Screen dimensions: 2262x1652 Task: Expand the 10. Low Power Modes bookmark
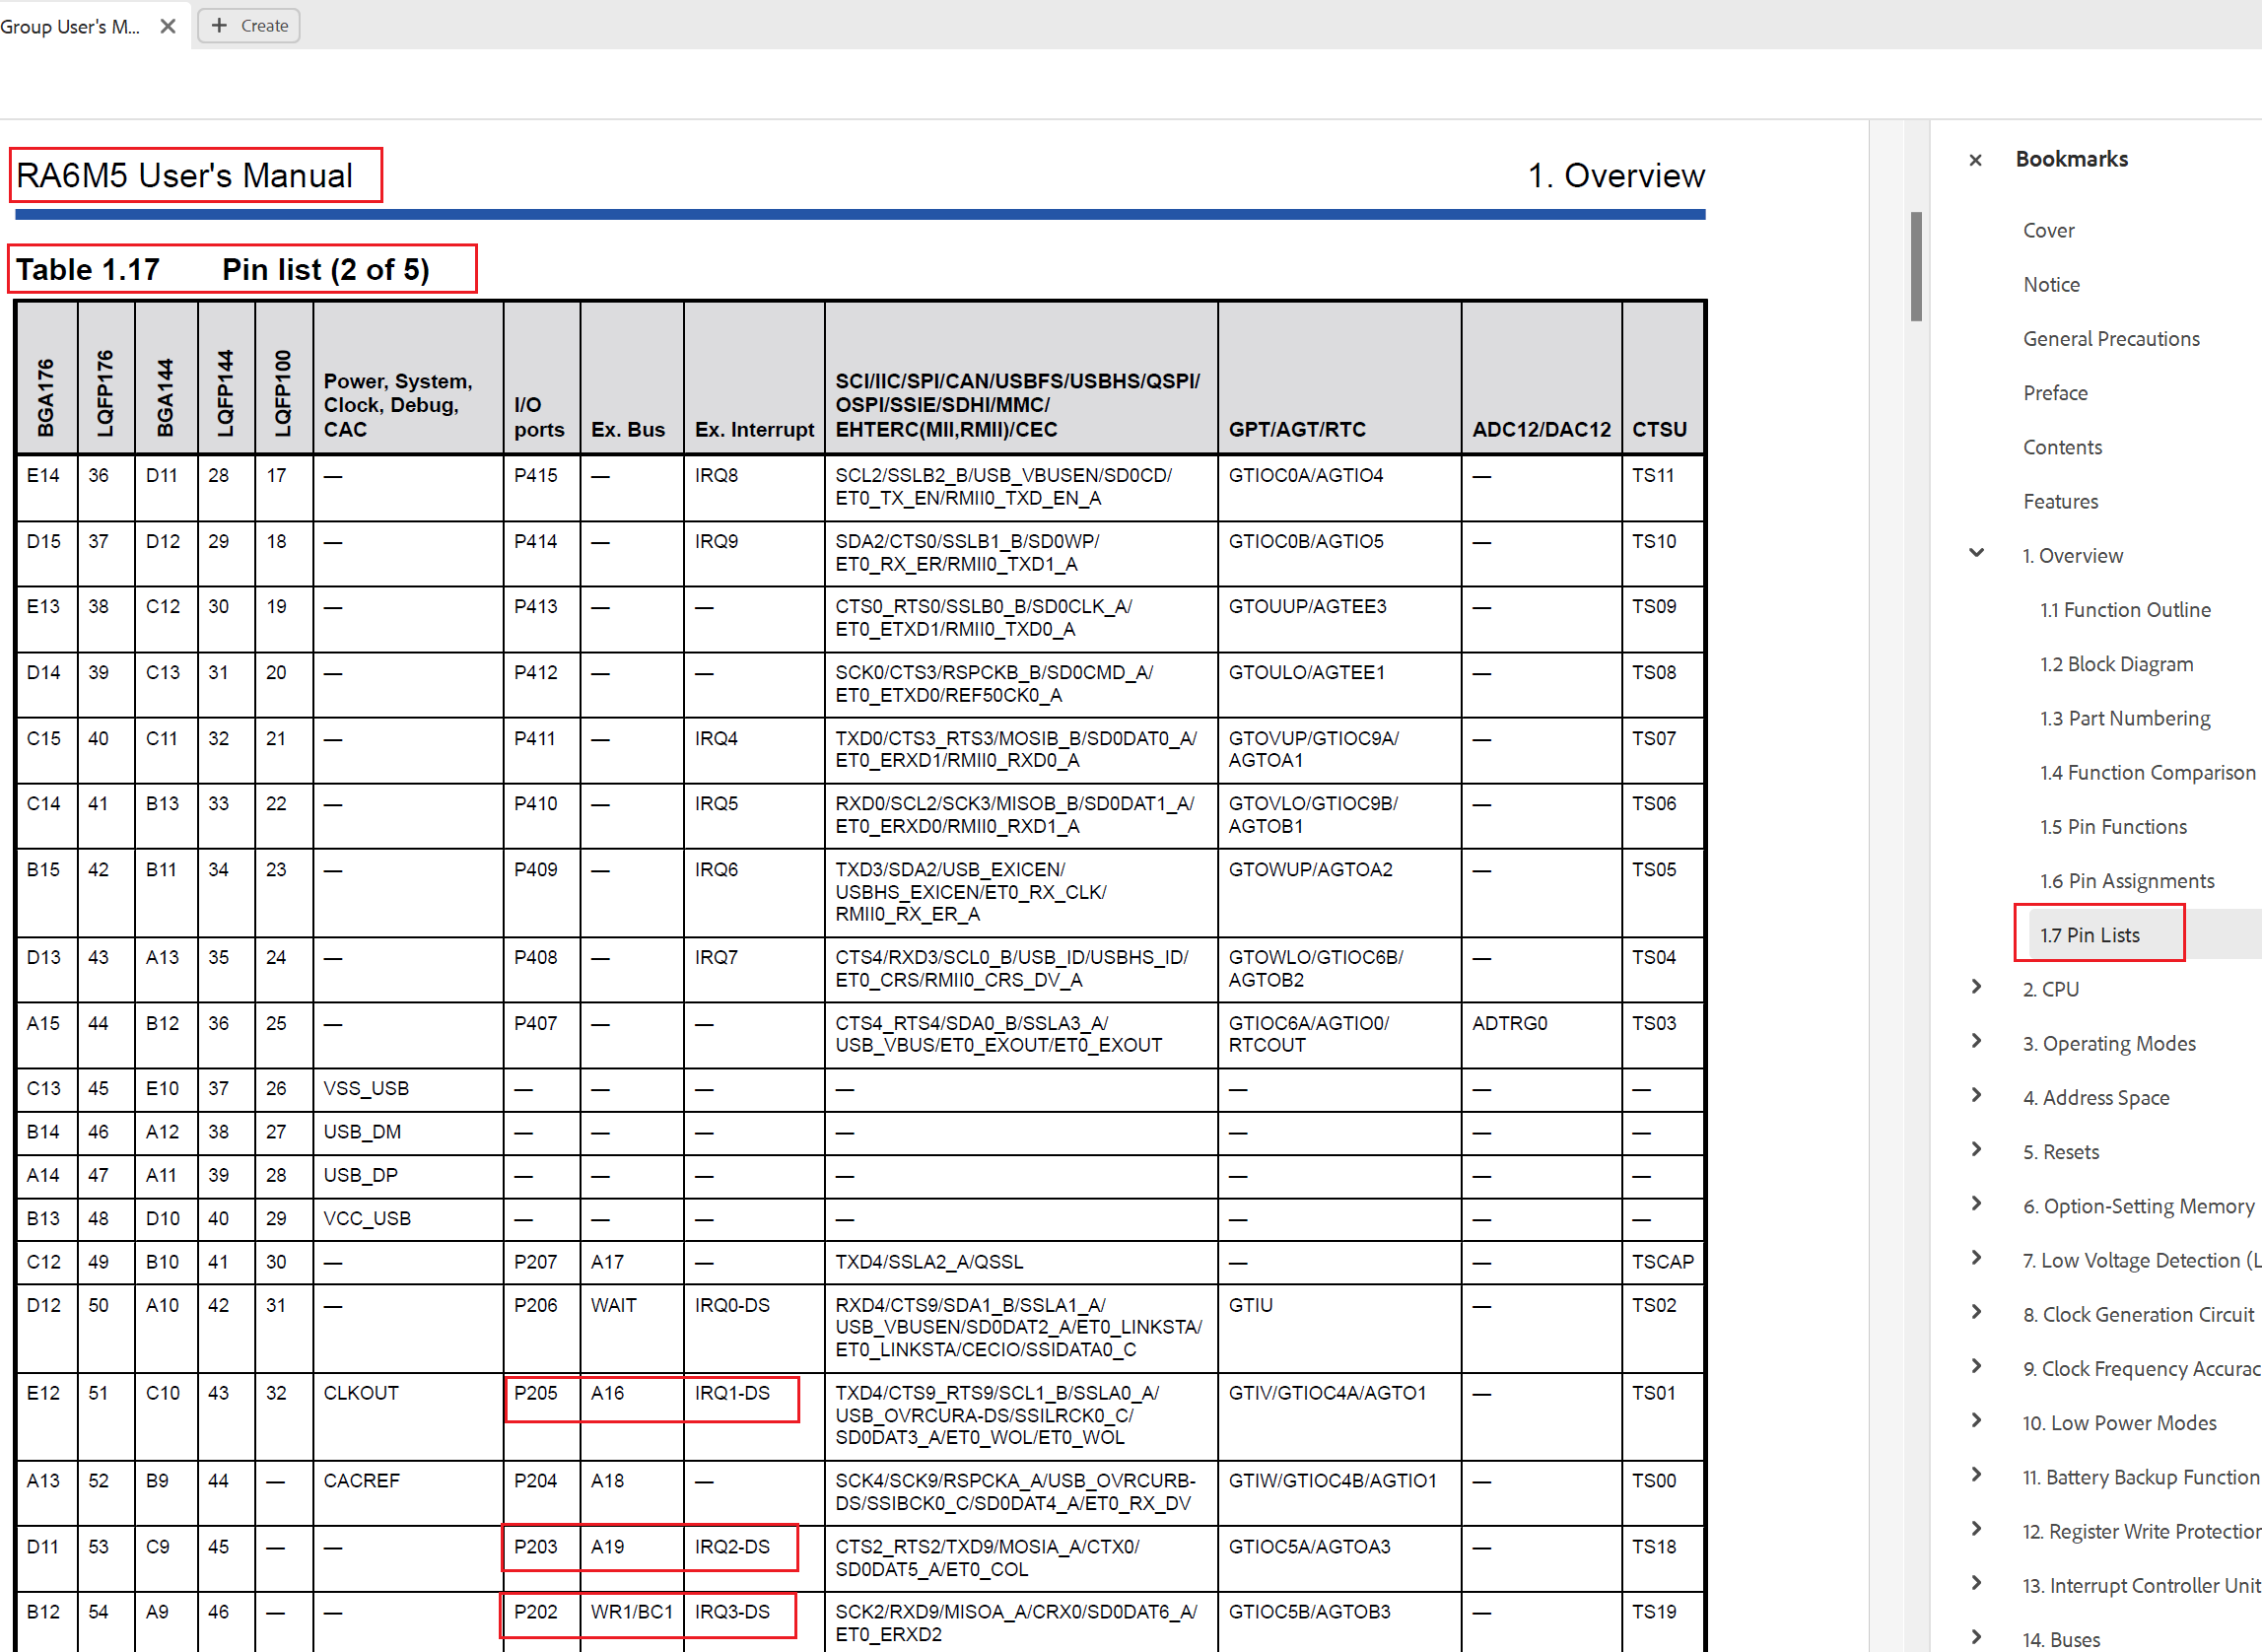[x=1976, y=1420]
